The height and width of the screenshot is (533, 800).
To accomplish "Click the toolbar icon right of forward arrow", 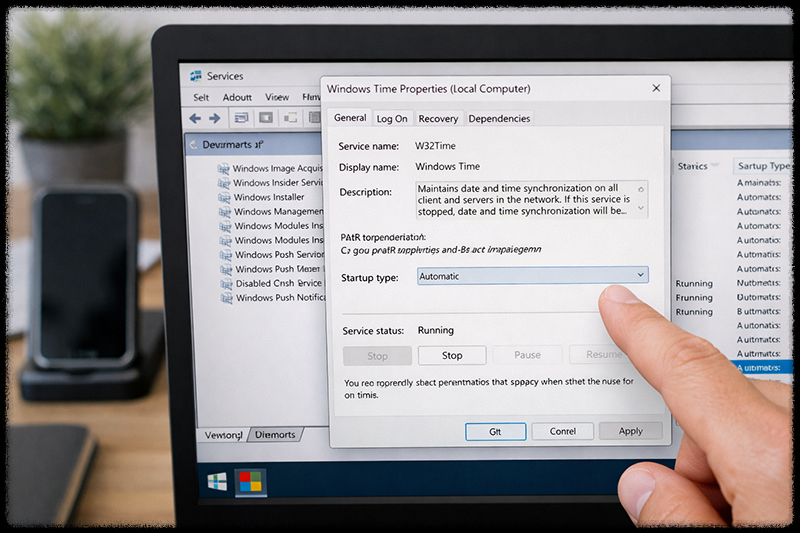I will (x=241, y=118).
